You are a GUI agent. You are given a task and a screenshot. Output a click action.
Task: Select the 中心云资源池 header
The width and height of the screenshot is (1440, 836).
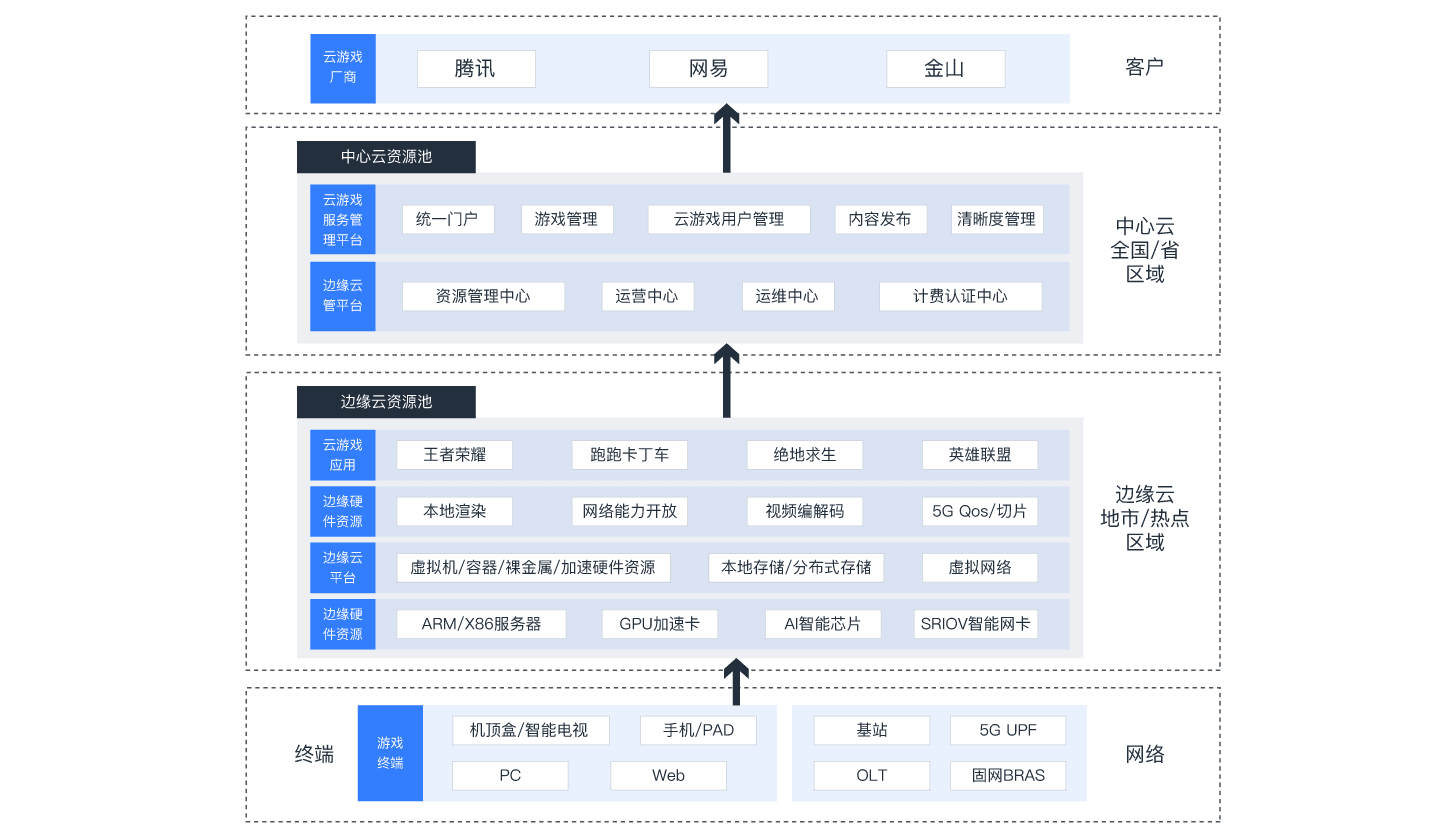pyautogui.click(x=386, y=157)
